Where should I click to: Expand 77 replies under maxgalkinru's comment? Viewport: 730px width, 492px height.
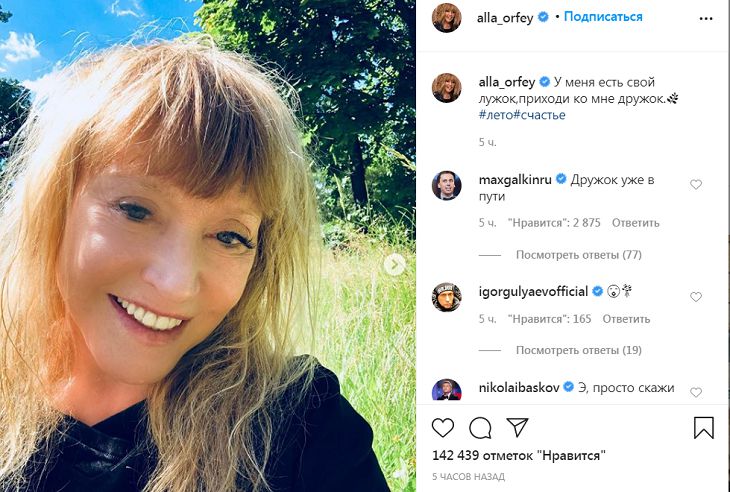pos(578,255)
